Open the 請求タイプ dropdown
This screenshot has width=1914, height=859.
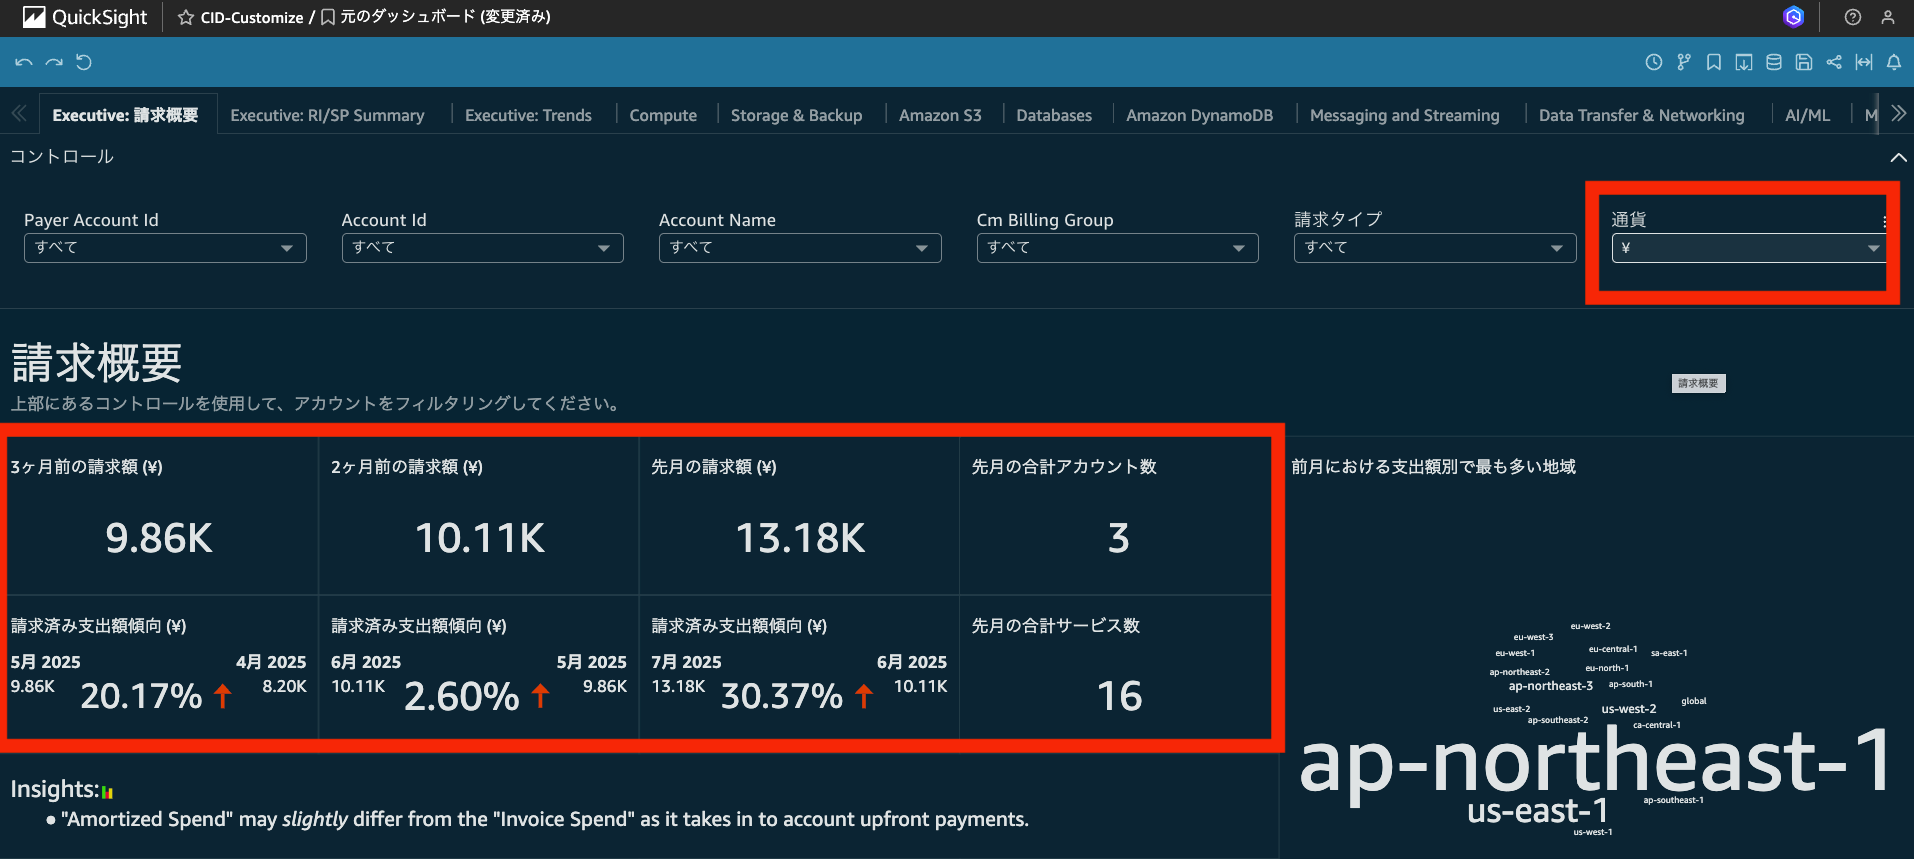click(x=1435, y=248)
